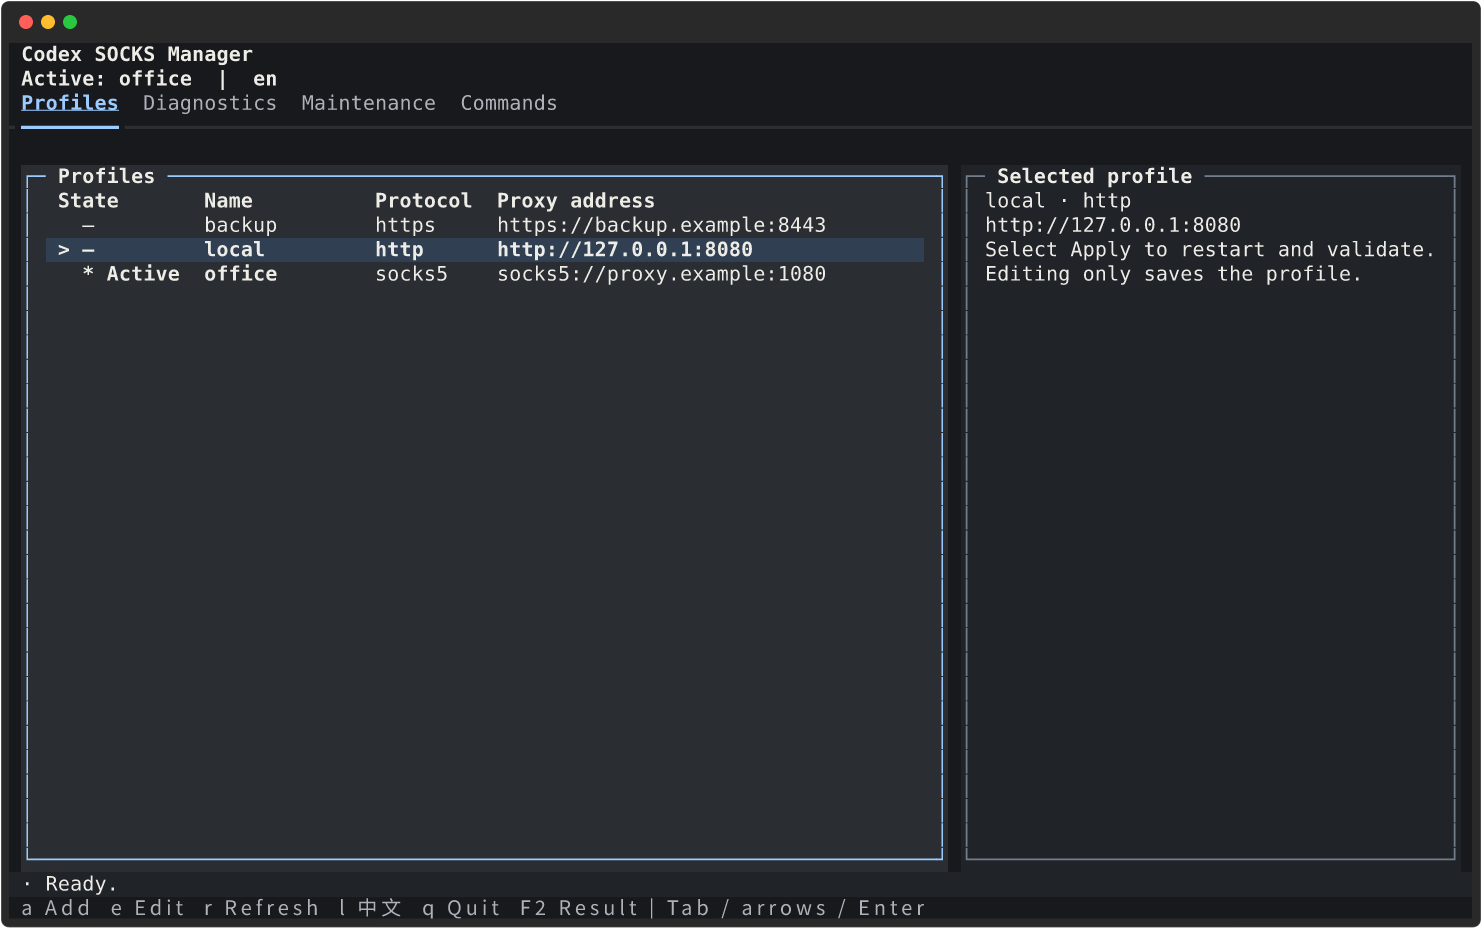
Task: Click the 'a Add' shortcut hint
Action: coord(56,908)
